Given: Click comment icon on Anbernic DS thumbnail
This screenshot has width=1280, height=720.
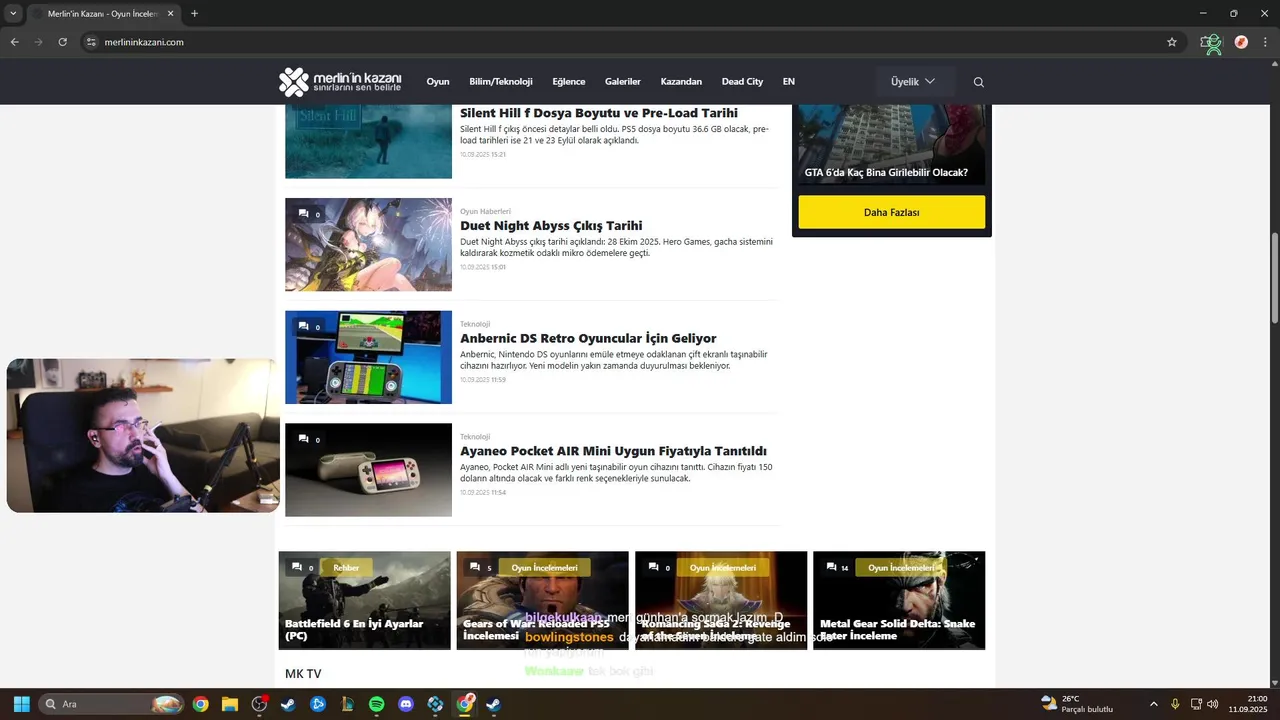Looking at the screenshot, I should pyautogui.click(x=303, y=327).
